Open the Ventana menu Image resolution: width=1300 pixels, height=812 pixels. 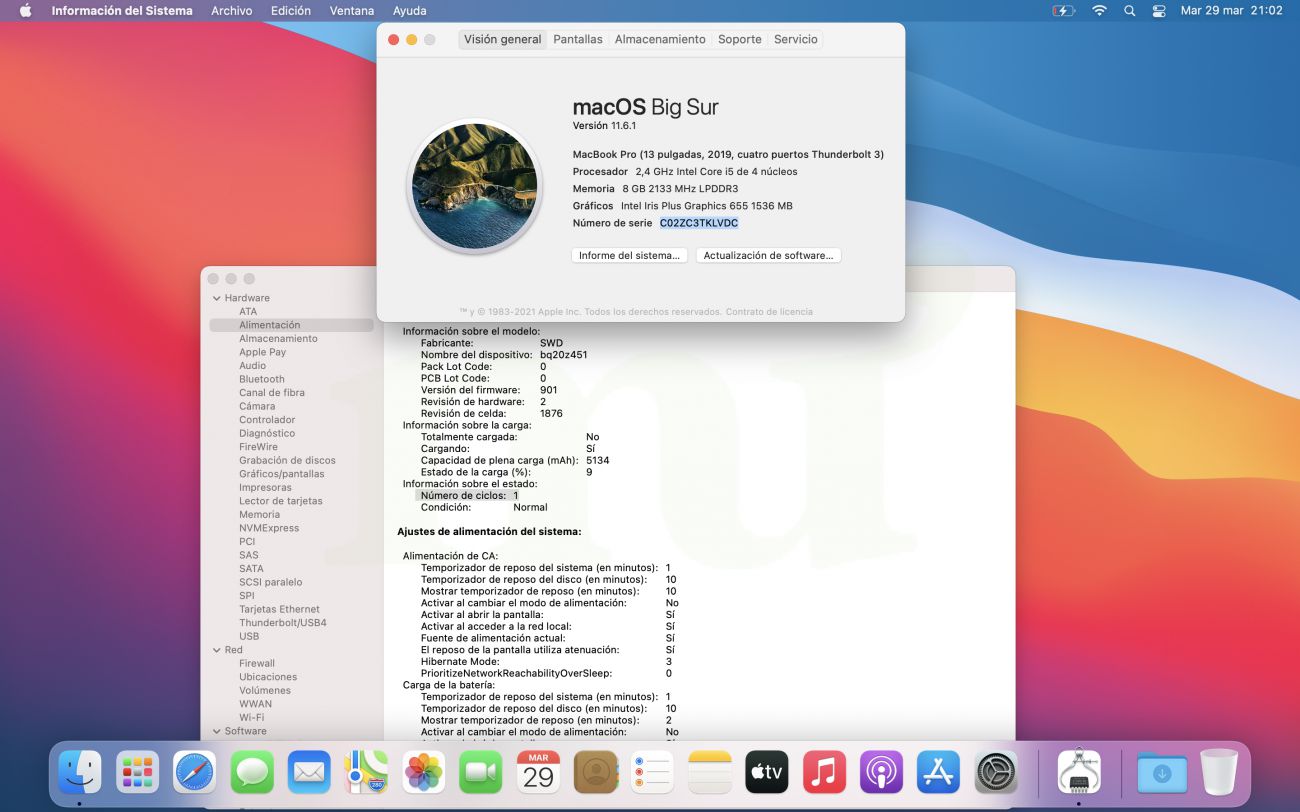pyautogui.click(x=352, y=11)
